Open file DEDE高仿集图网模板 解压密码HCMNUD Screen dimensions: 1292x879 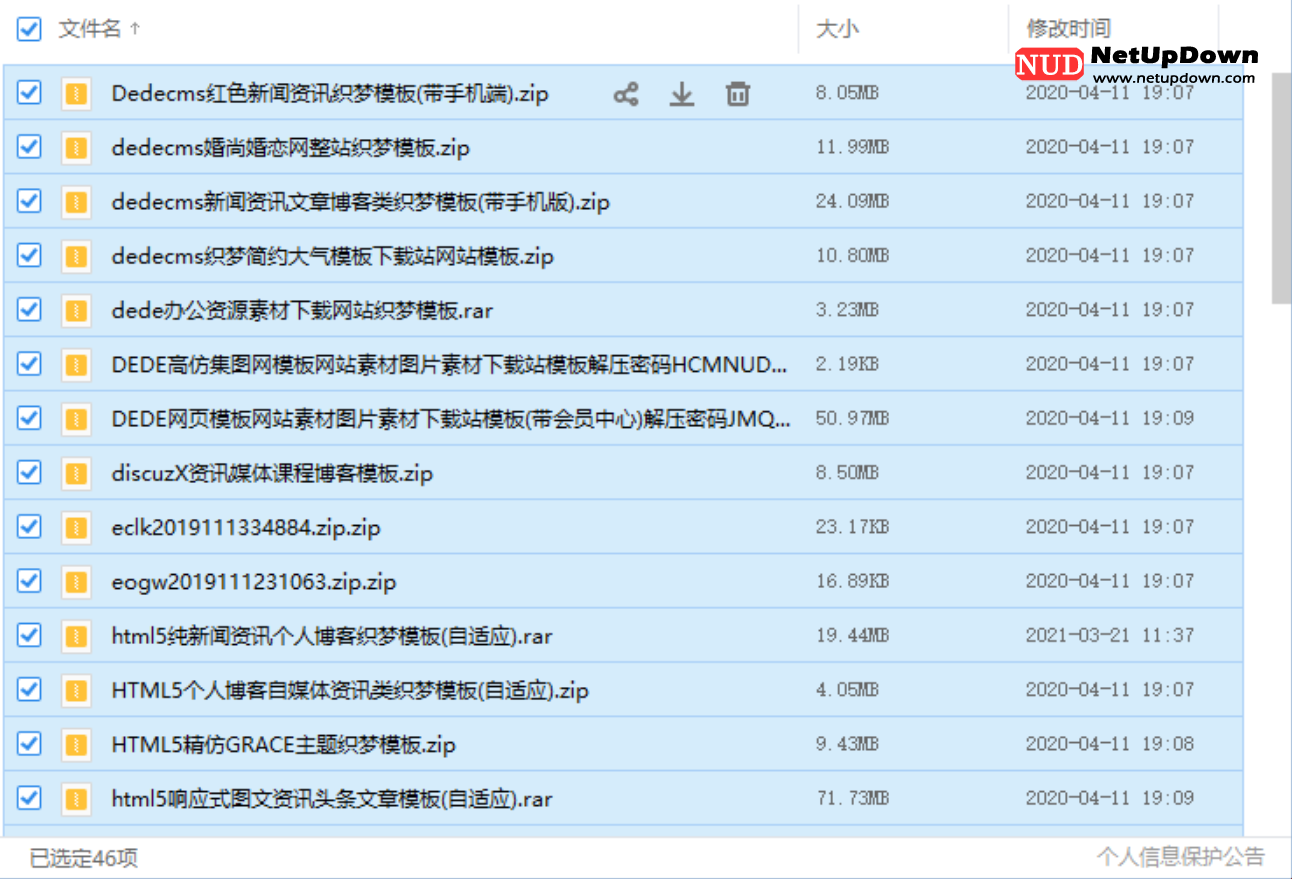click(x=450, y=365)
